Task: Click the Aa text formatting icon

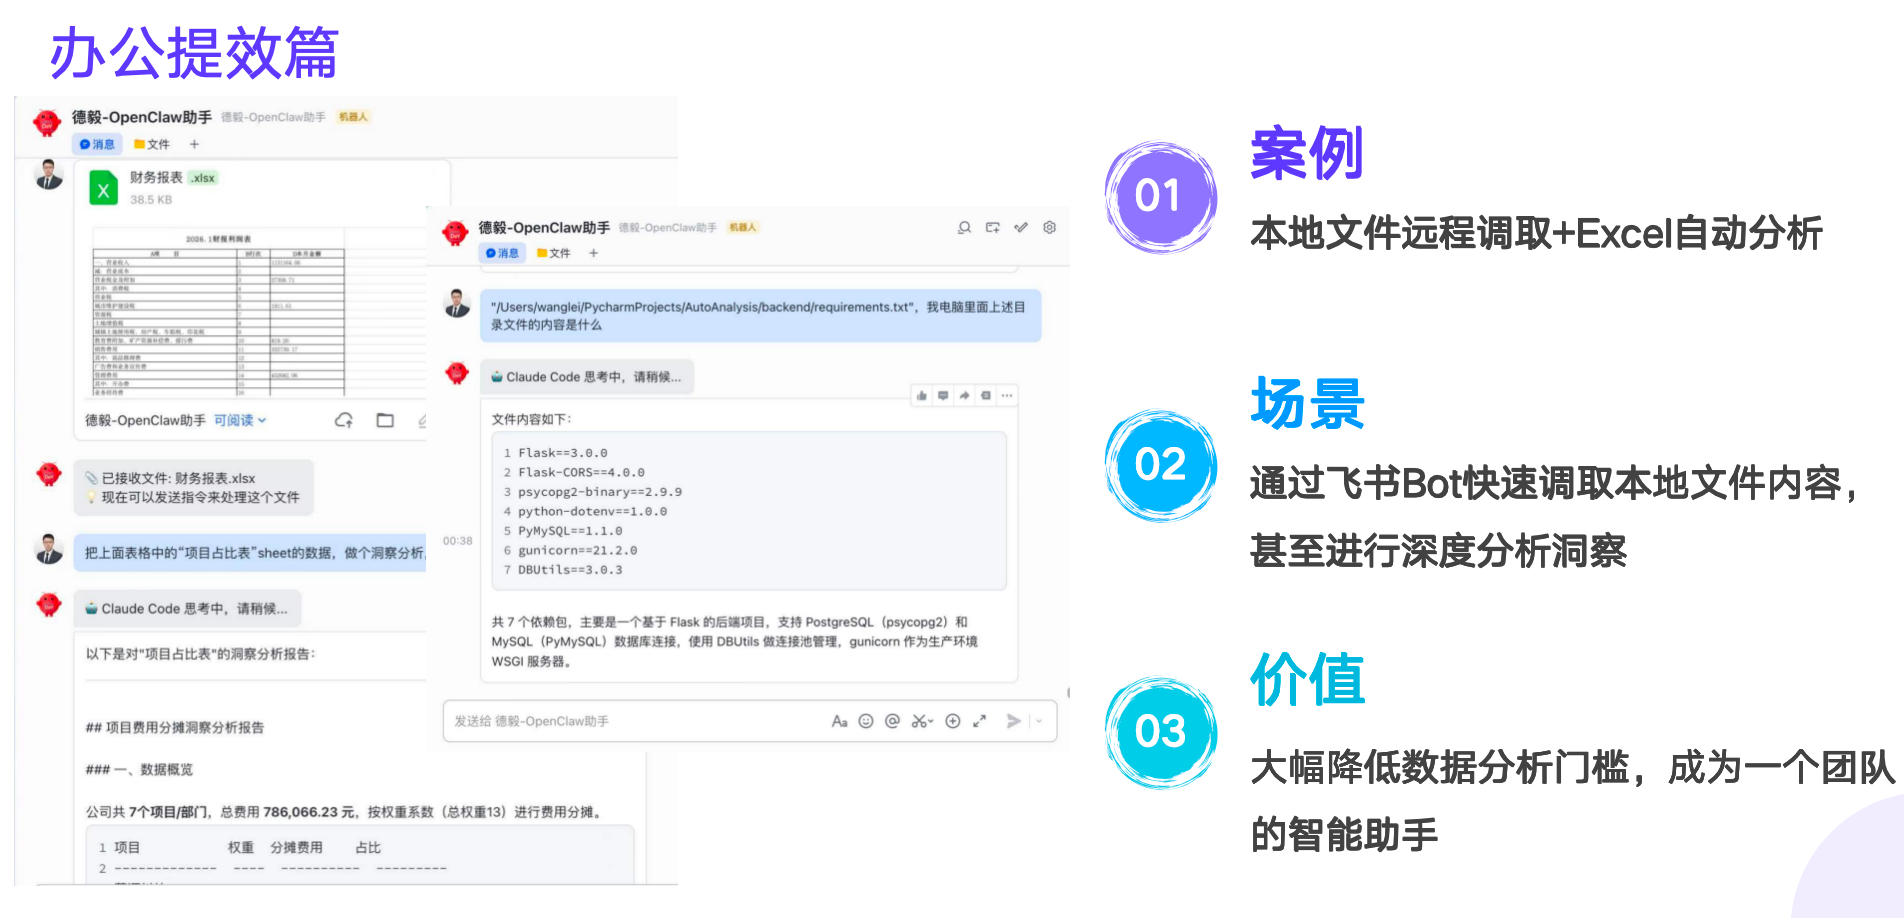Action: [x=839, y=721]
